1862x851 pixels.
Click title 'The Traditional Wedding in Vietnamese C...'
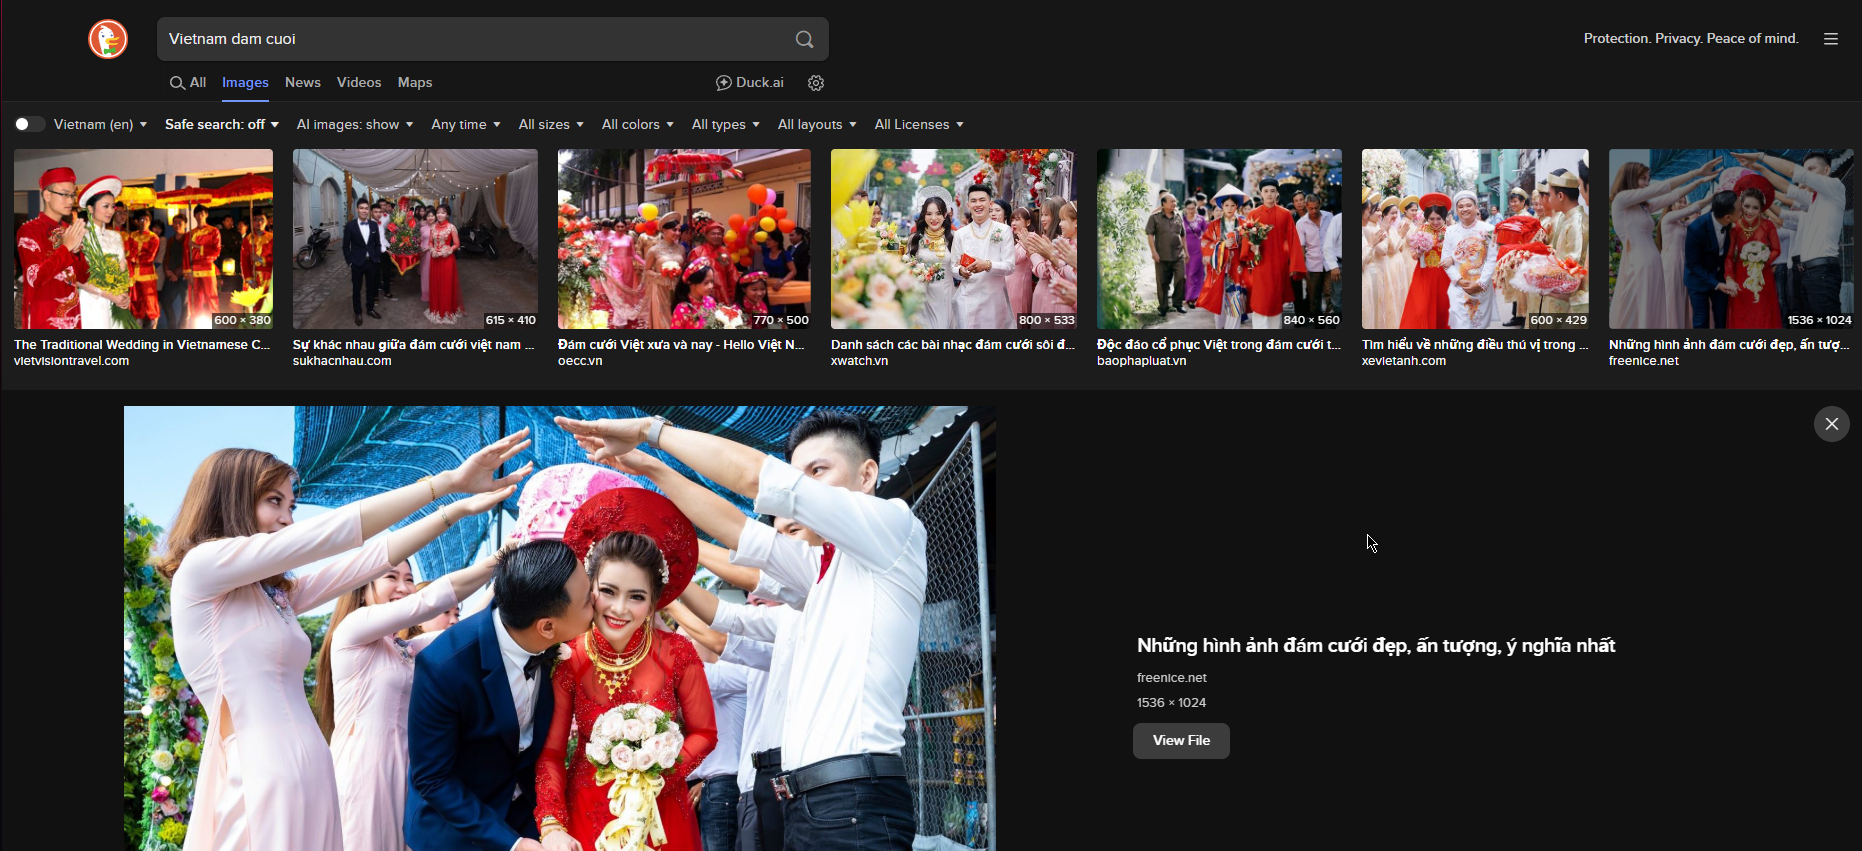(142, 345)
